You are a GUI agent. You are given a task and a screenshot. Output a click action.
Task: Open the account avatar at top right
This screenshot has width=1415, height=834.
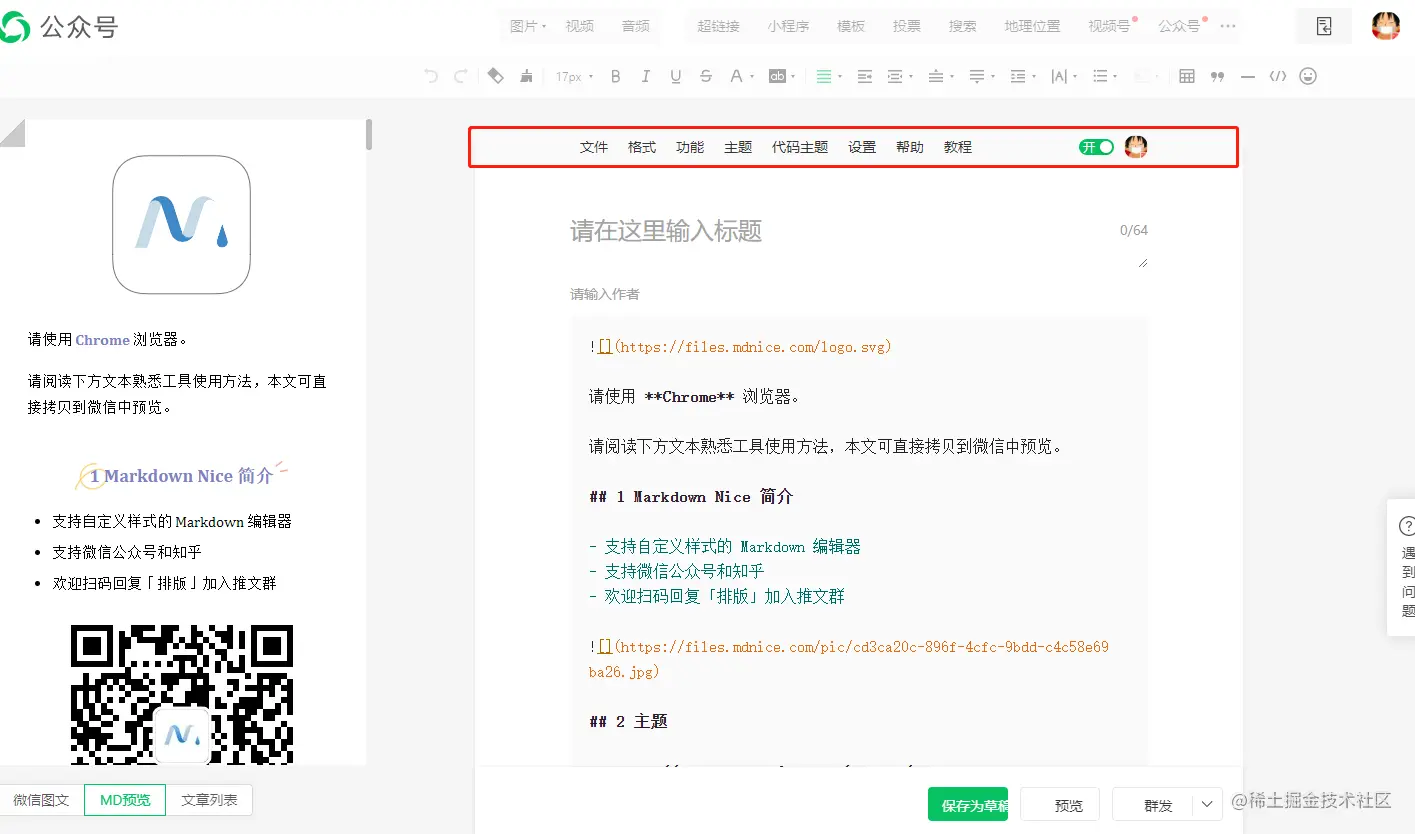[1385, 26]
